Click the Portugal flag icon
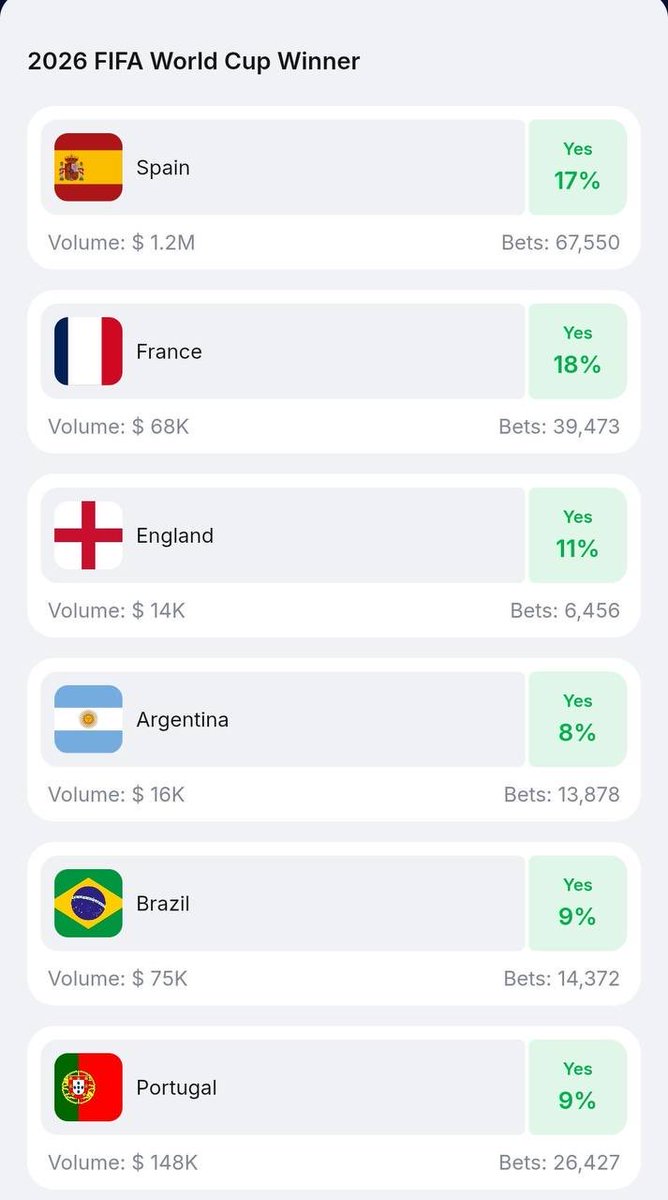Screen dimensions: 668x1200 pos(88,1087)
